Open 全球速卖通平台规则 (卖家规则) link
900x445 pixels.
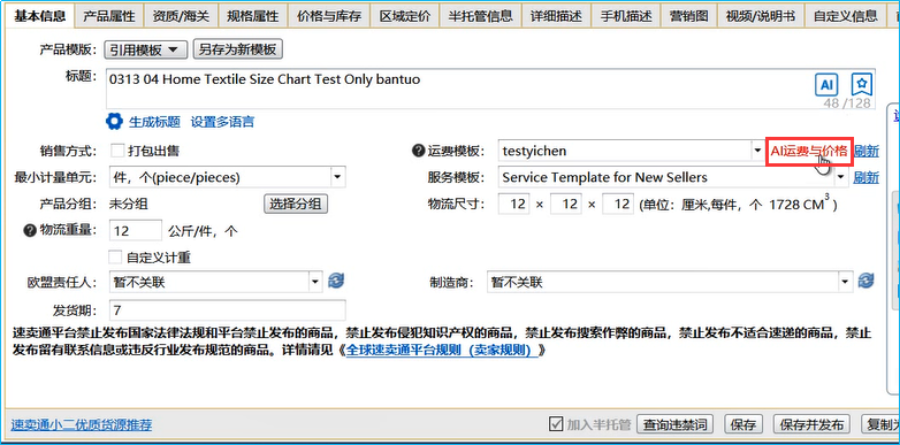click(442, 350)
